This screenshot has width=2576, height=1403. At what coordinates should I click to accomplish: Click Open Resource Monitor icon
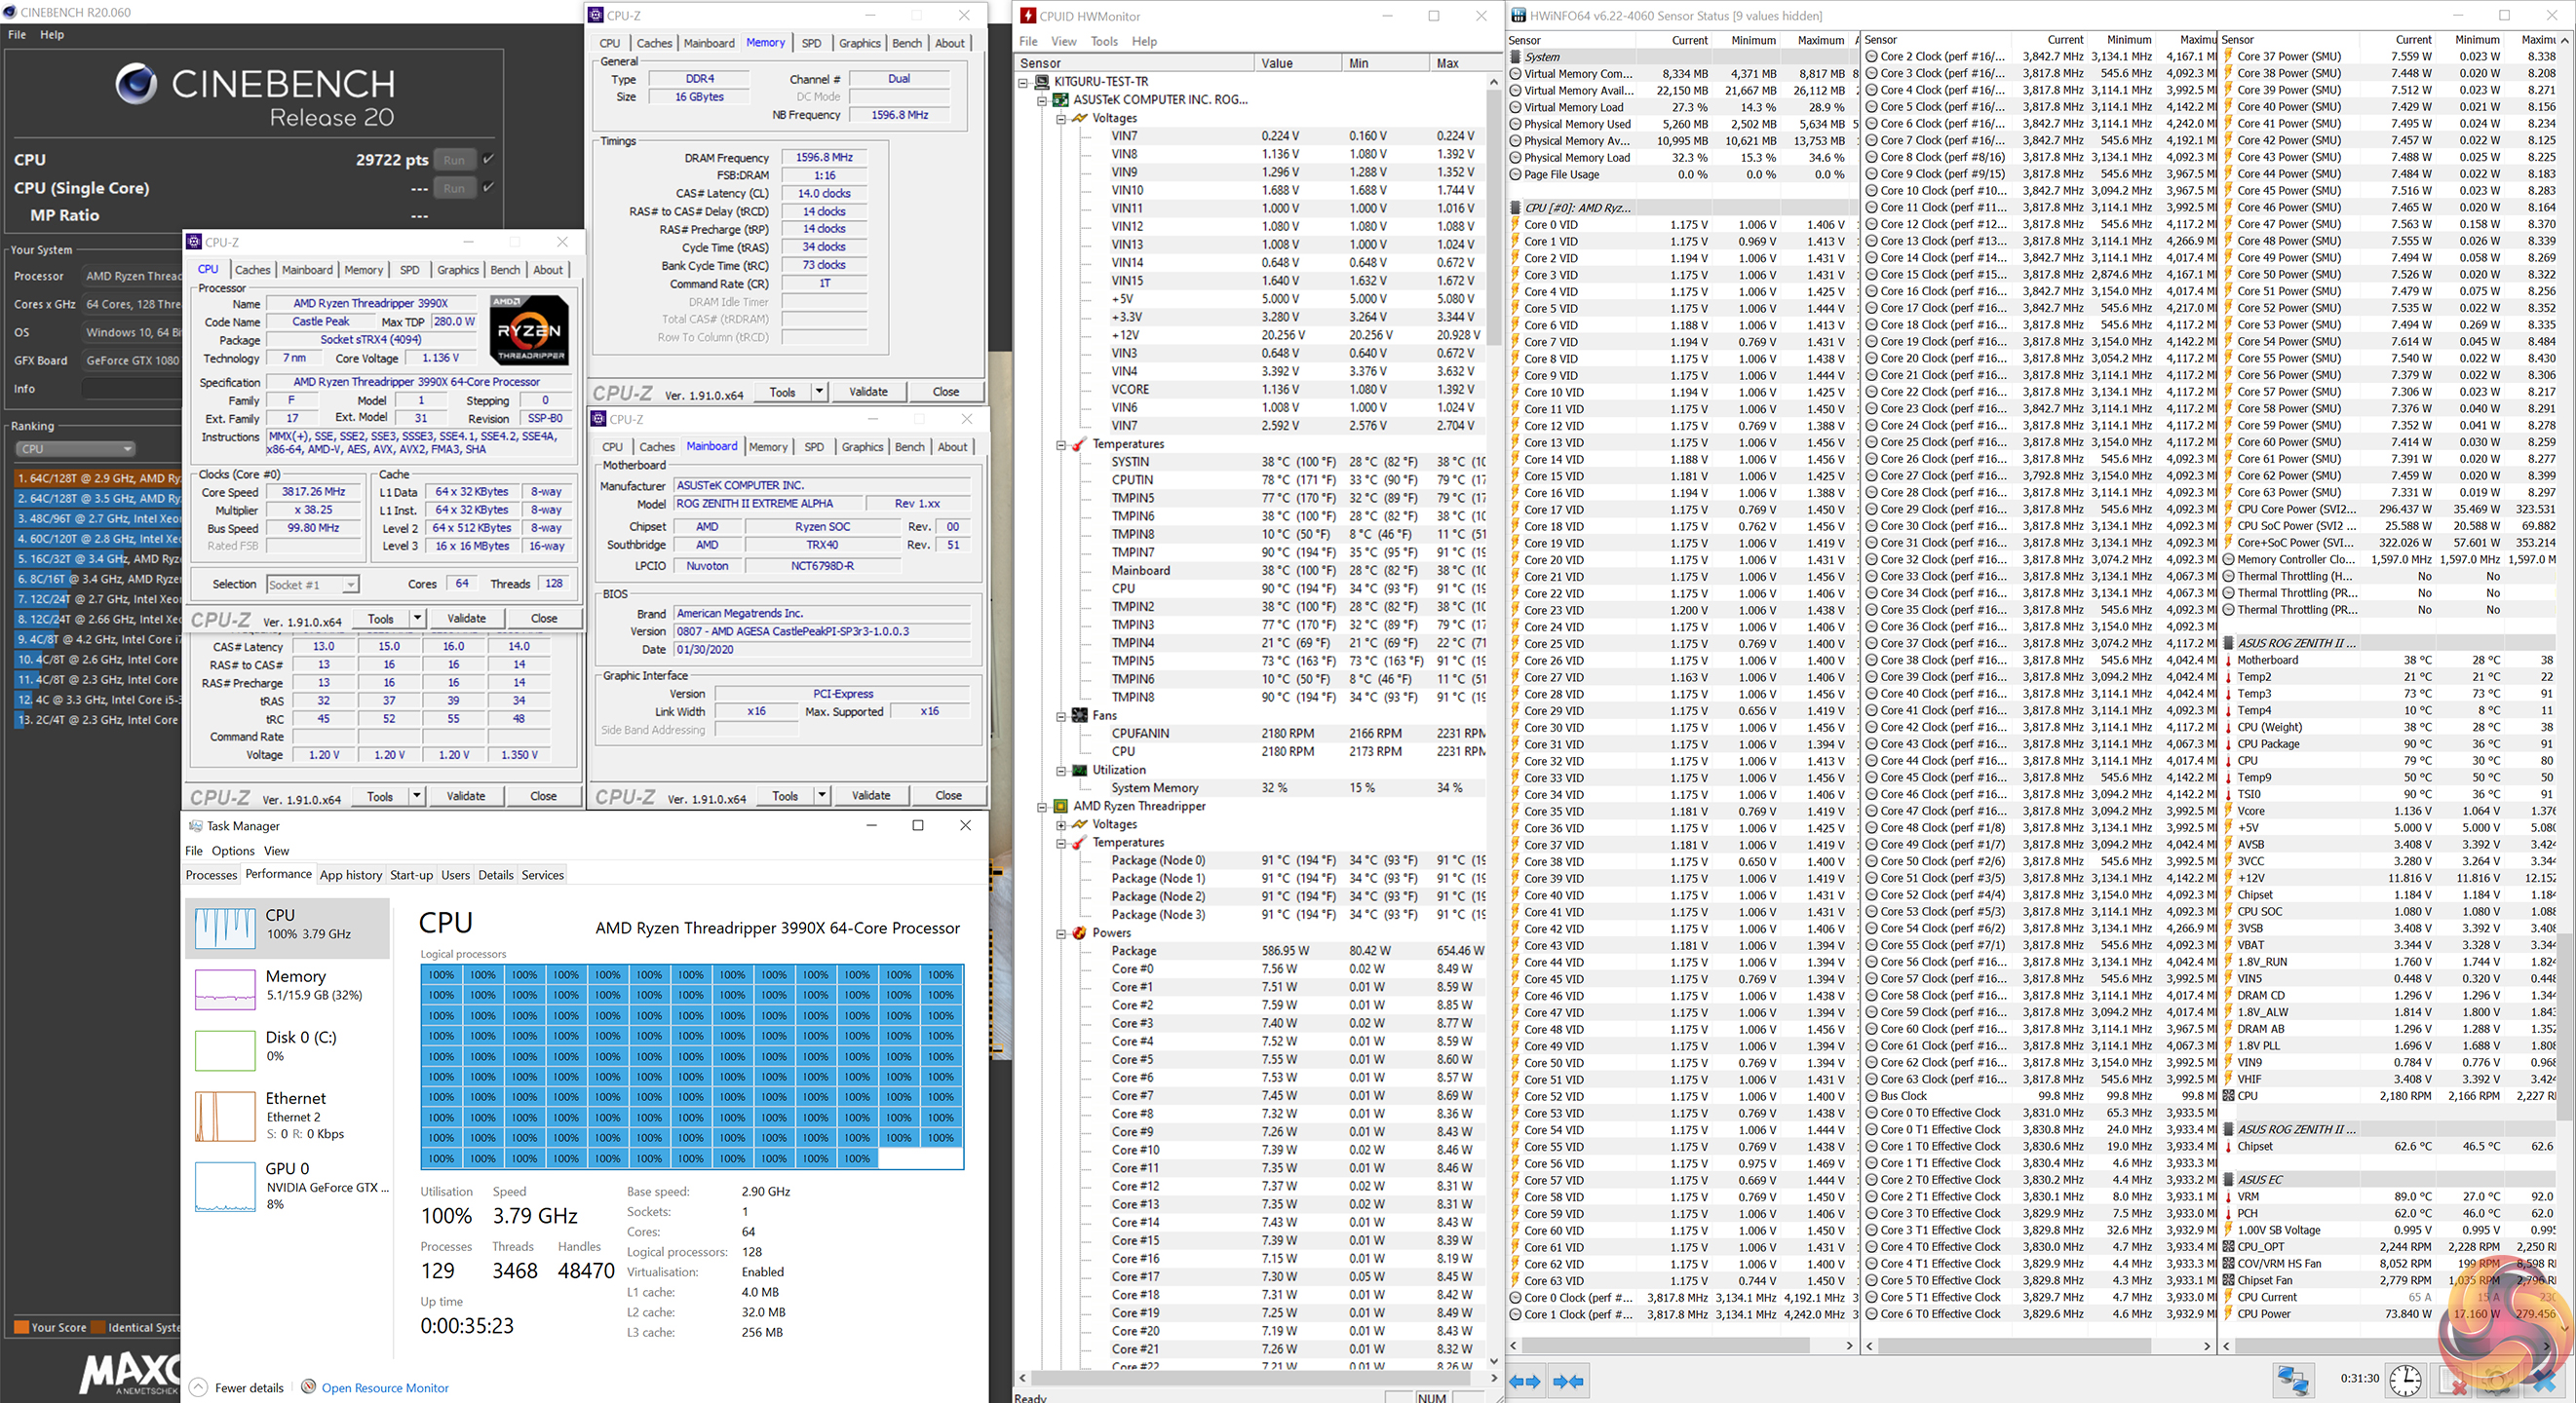(309, 1387)
